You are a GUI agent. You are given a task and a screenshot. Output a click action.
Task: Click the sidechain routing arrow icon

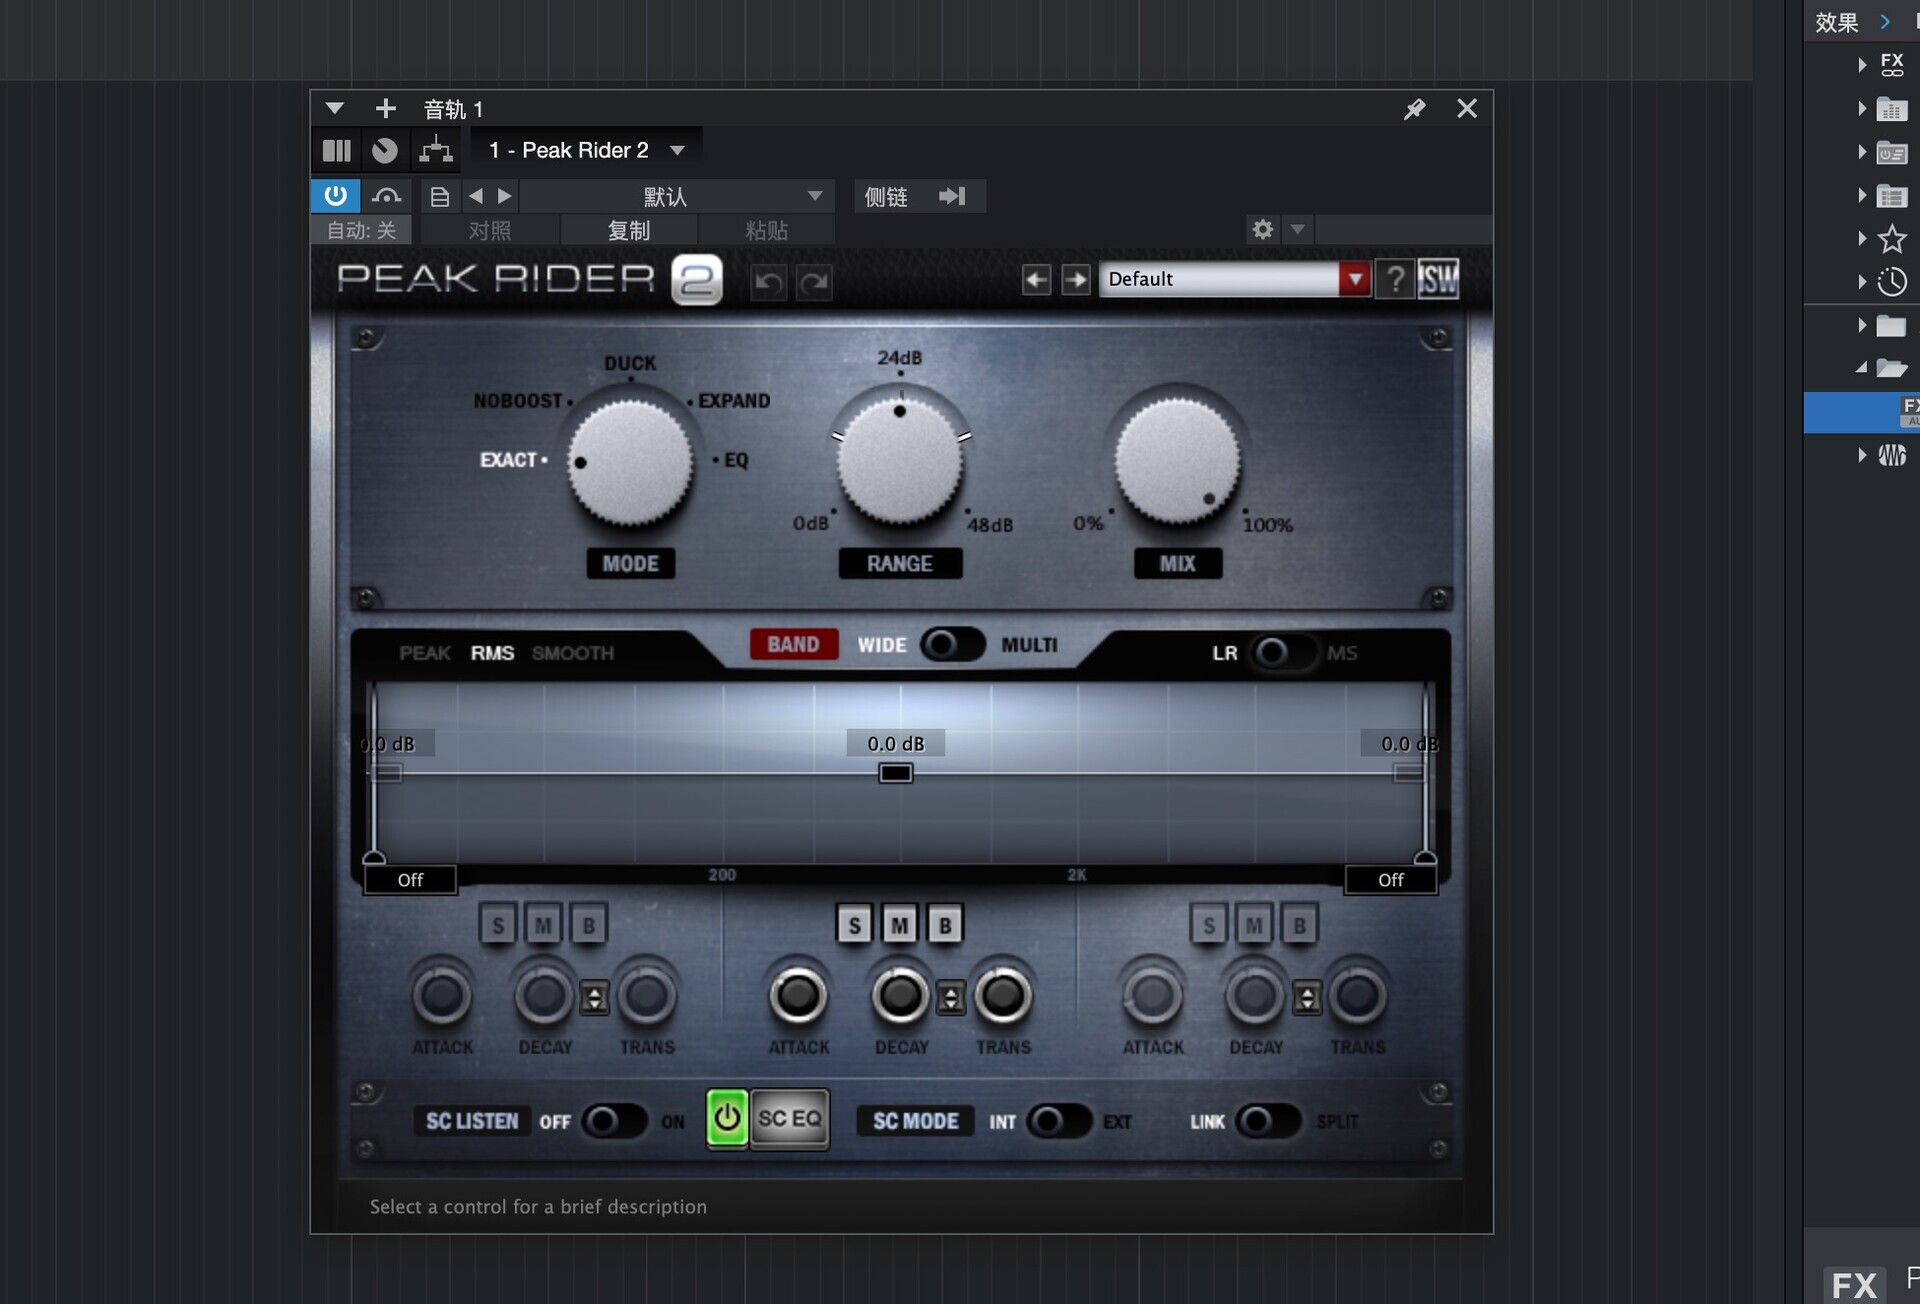point(953,196)
